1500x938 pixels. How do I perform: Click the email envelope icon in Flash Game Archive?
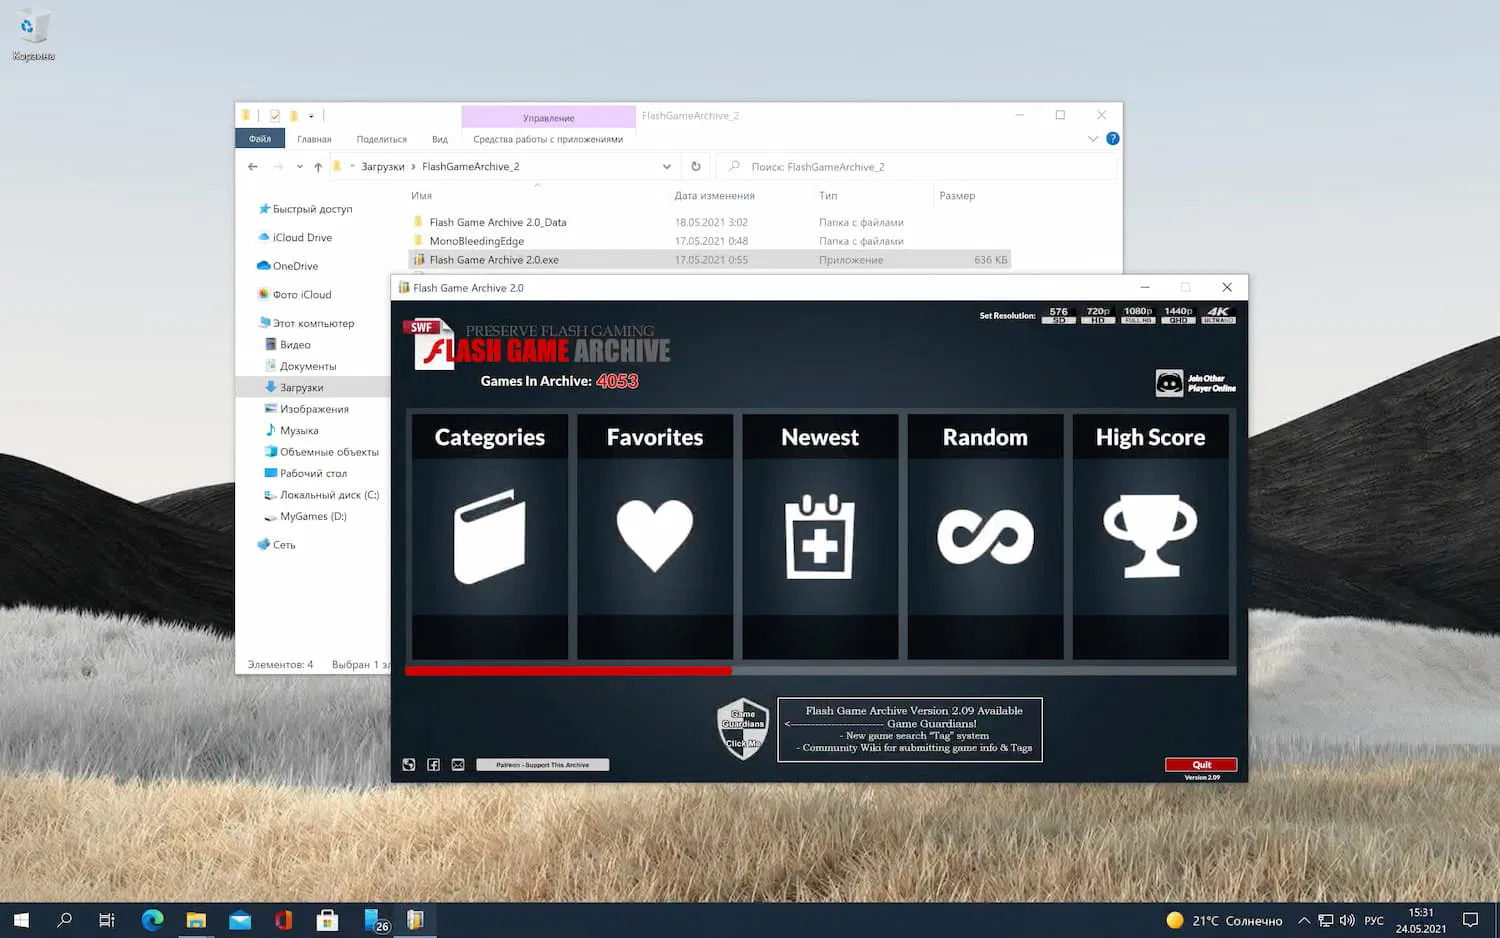(458, 765)
